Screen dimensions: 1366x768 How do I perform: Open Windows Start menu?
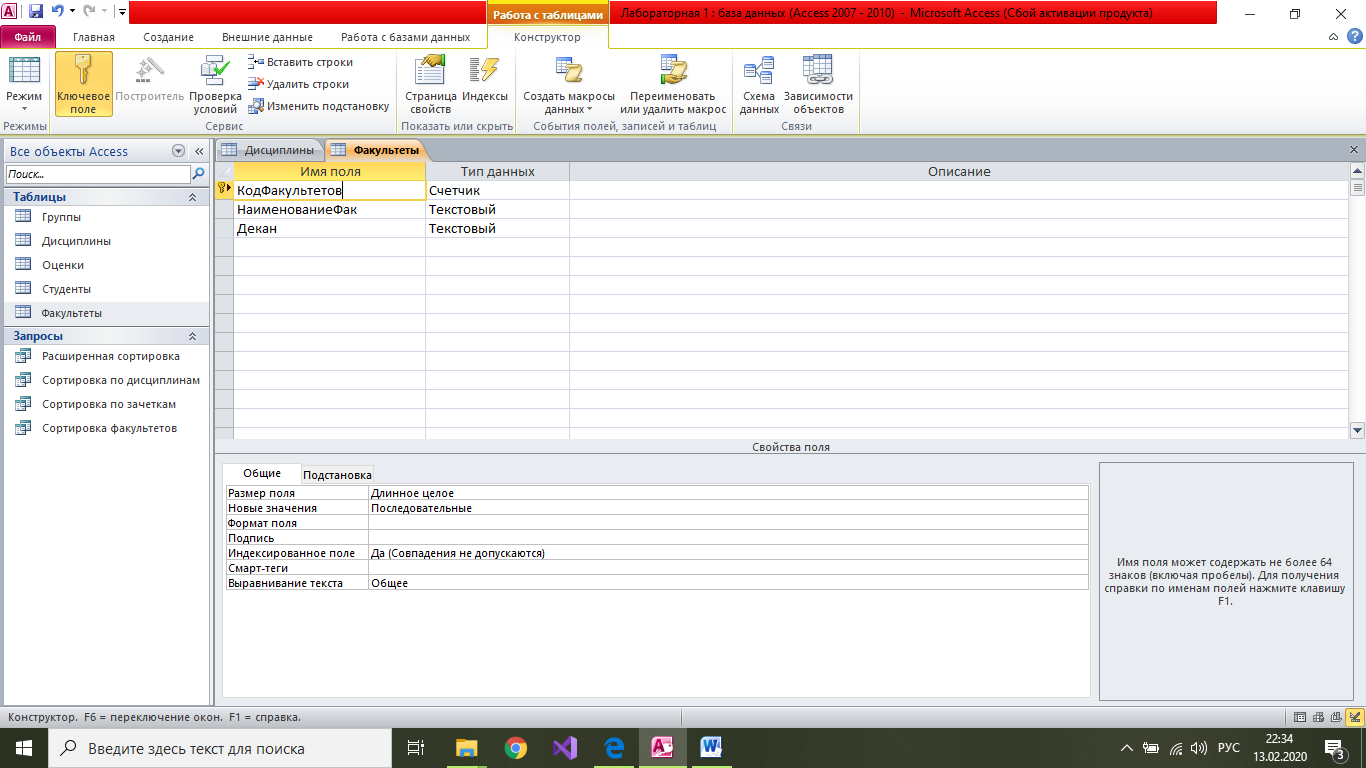[x=24, y=748]
